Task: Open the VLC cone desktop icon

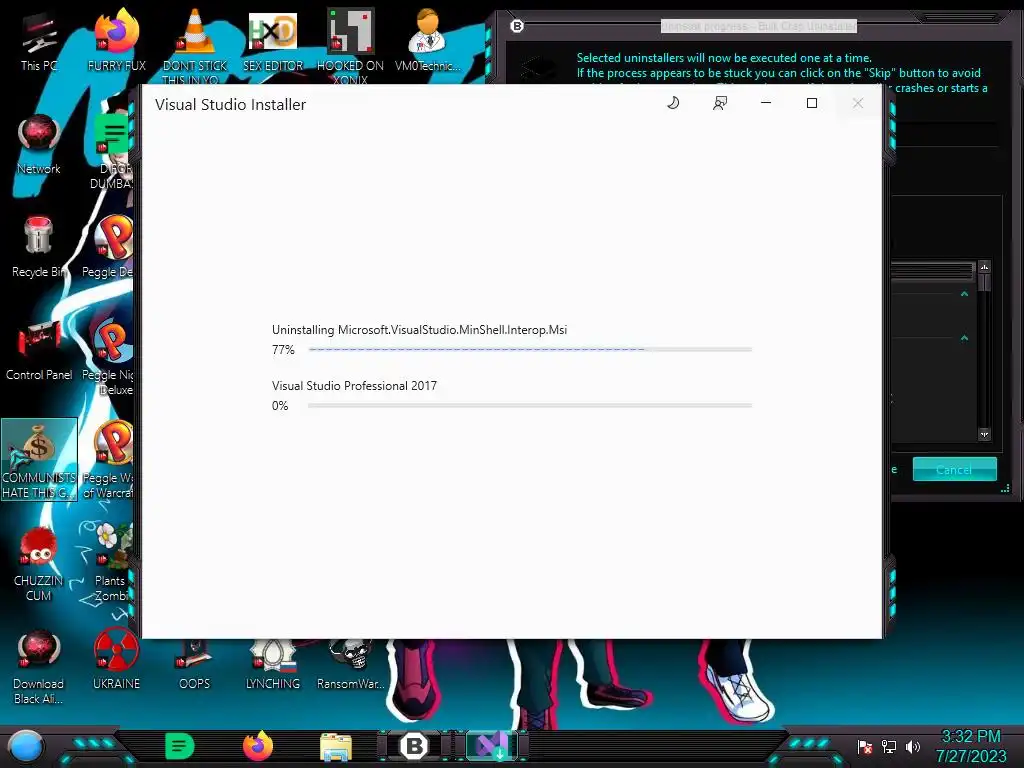Action: pos(195,46)
